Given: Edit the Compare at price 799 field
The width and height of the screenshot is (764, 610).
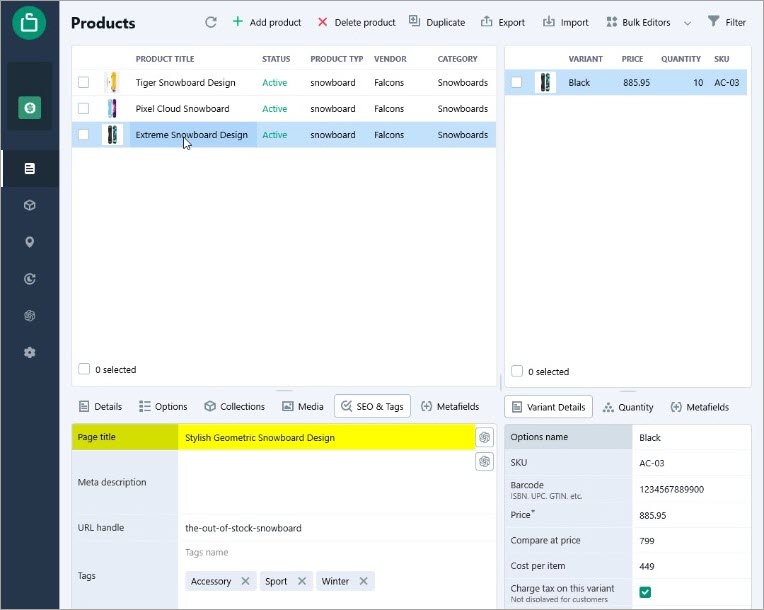Looking at the screenshot, I should [x=691, y=540].
